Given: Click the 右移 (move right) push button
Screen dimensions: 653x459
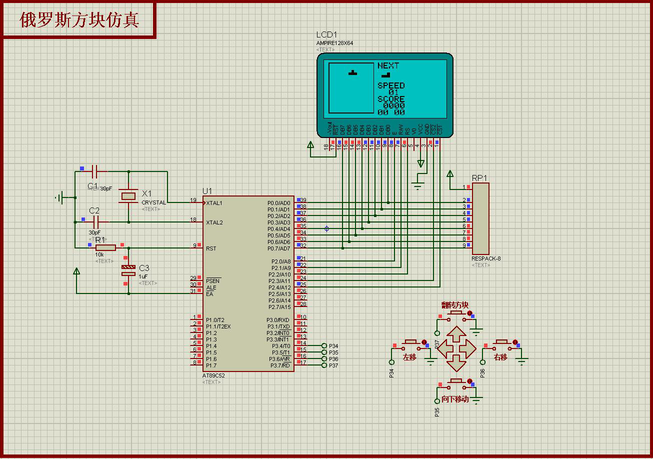Looking at the screenshot, I should click(x=502, y=342).
